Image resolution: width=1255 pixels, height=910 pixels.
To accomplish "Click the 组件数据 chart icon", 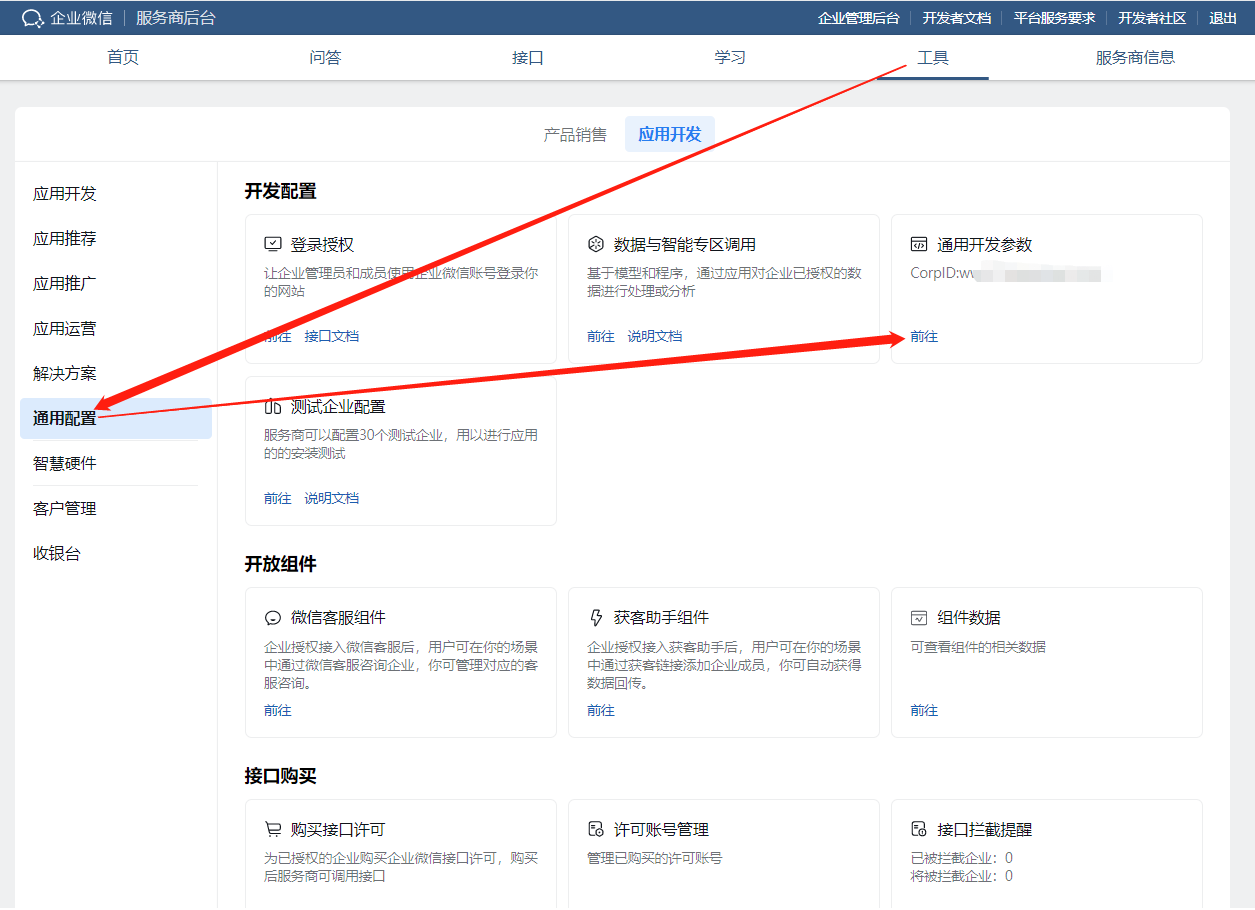I will point(919,618).
